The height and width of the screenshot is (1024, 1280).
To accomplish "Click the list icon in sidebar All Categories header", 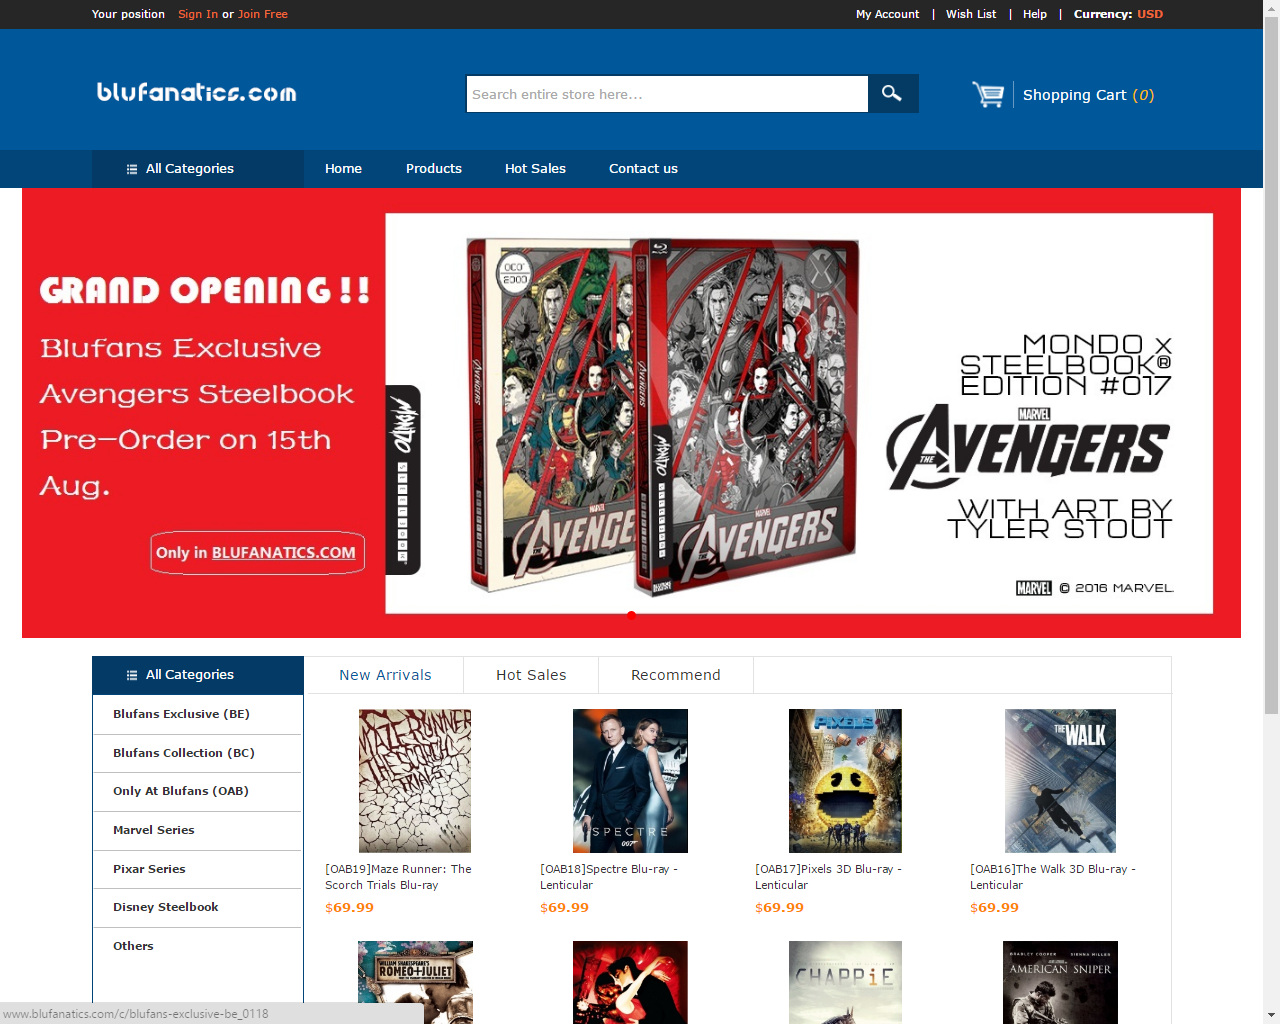I will coord(132,675).
